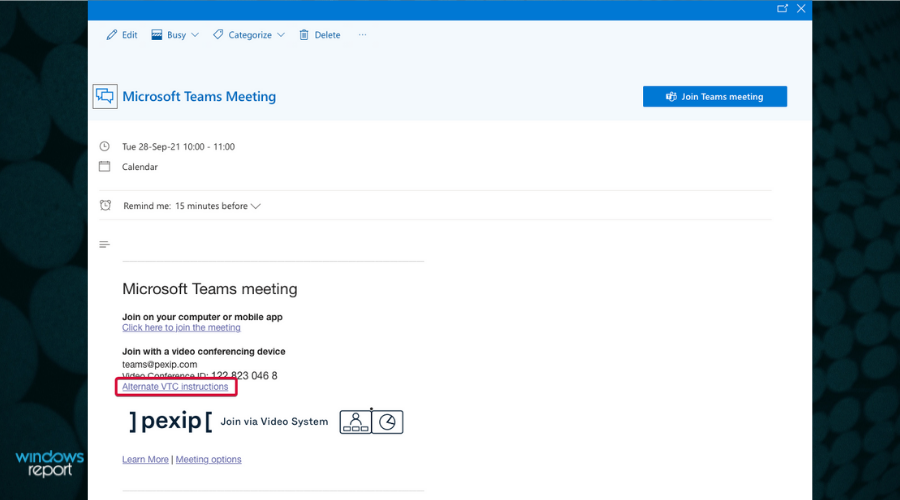The height and width of the screenshot is (500, 900).
Task: Click the calendar icon
Action: click(104, 166)
